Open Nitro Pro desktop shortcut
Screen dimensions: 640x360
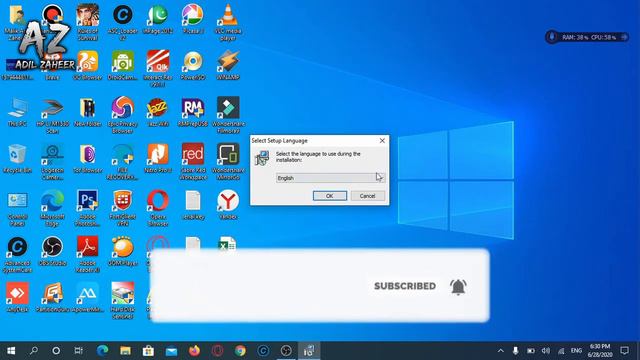click(x=158, y=158)
